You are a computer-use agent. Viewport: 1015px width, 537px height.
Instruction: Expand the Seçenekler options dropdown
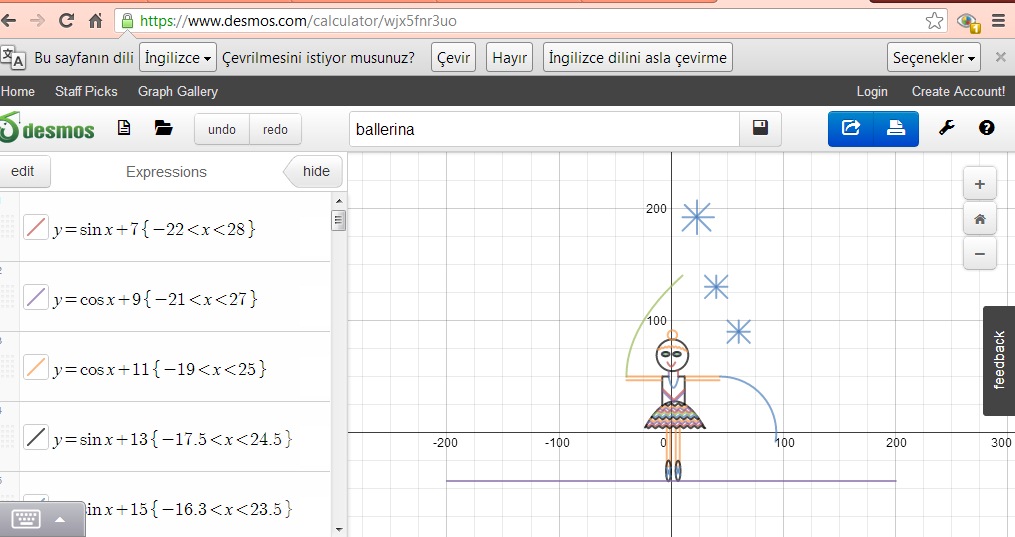tap(933, 58)
